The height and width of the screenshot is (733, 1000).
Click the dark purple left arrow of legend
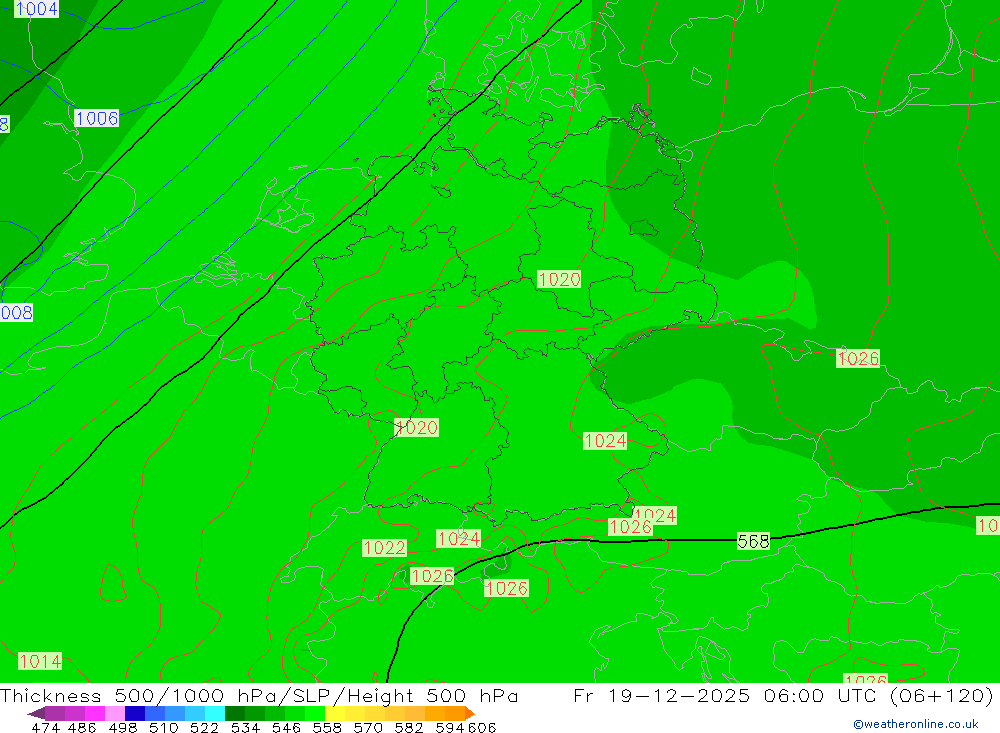click(x=36, y=713)
